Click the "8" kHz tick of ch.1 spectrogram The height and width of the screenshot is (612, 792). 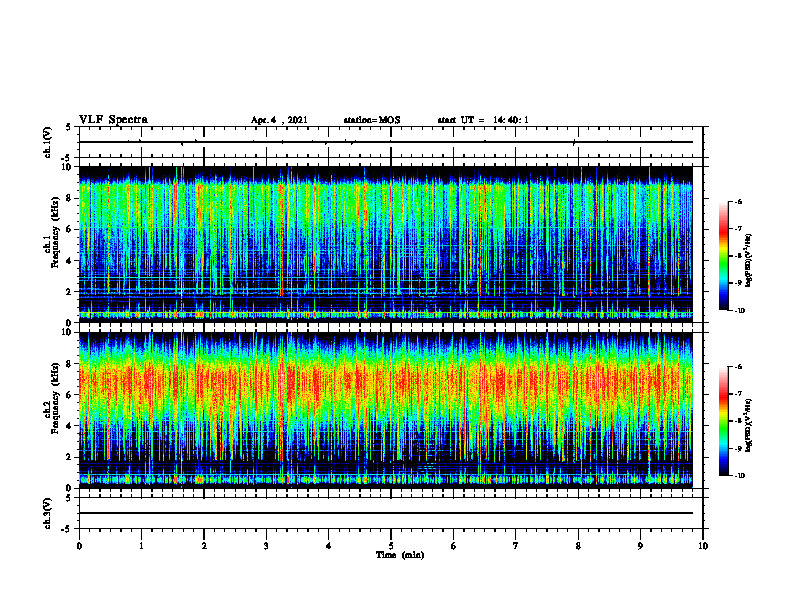[x=70, y=198]
